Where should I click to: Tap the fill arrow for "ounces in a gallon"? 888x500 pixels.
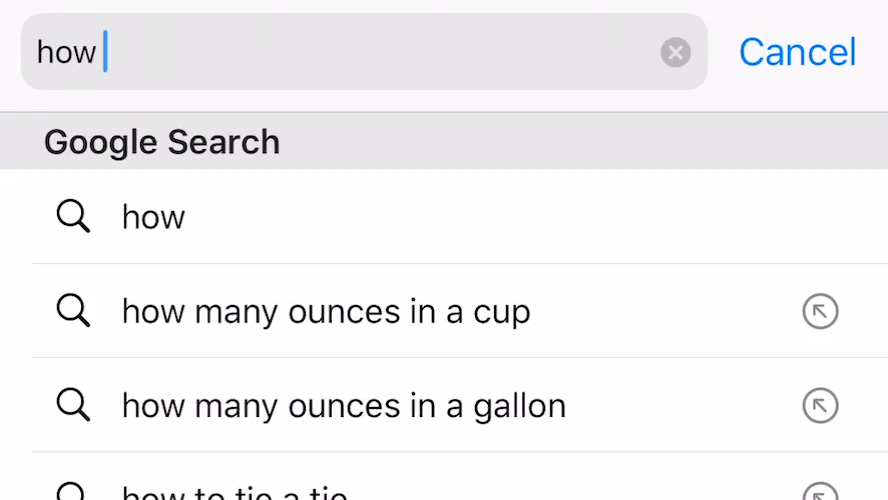820,406
